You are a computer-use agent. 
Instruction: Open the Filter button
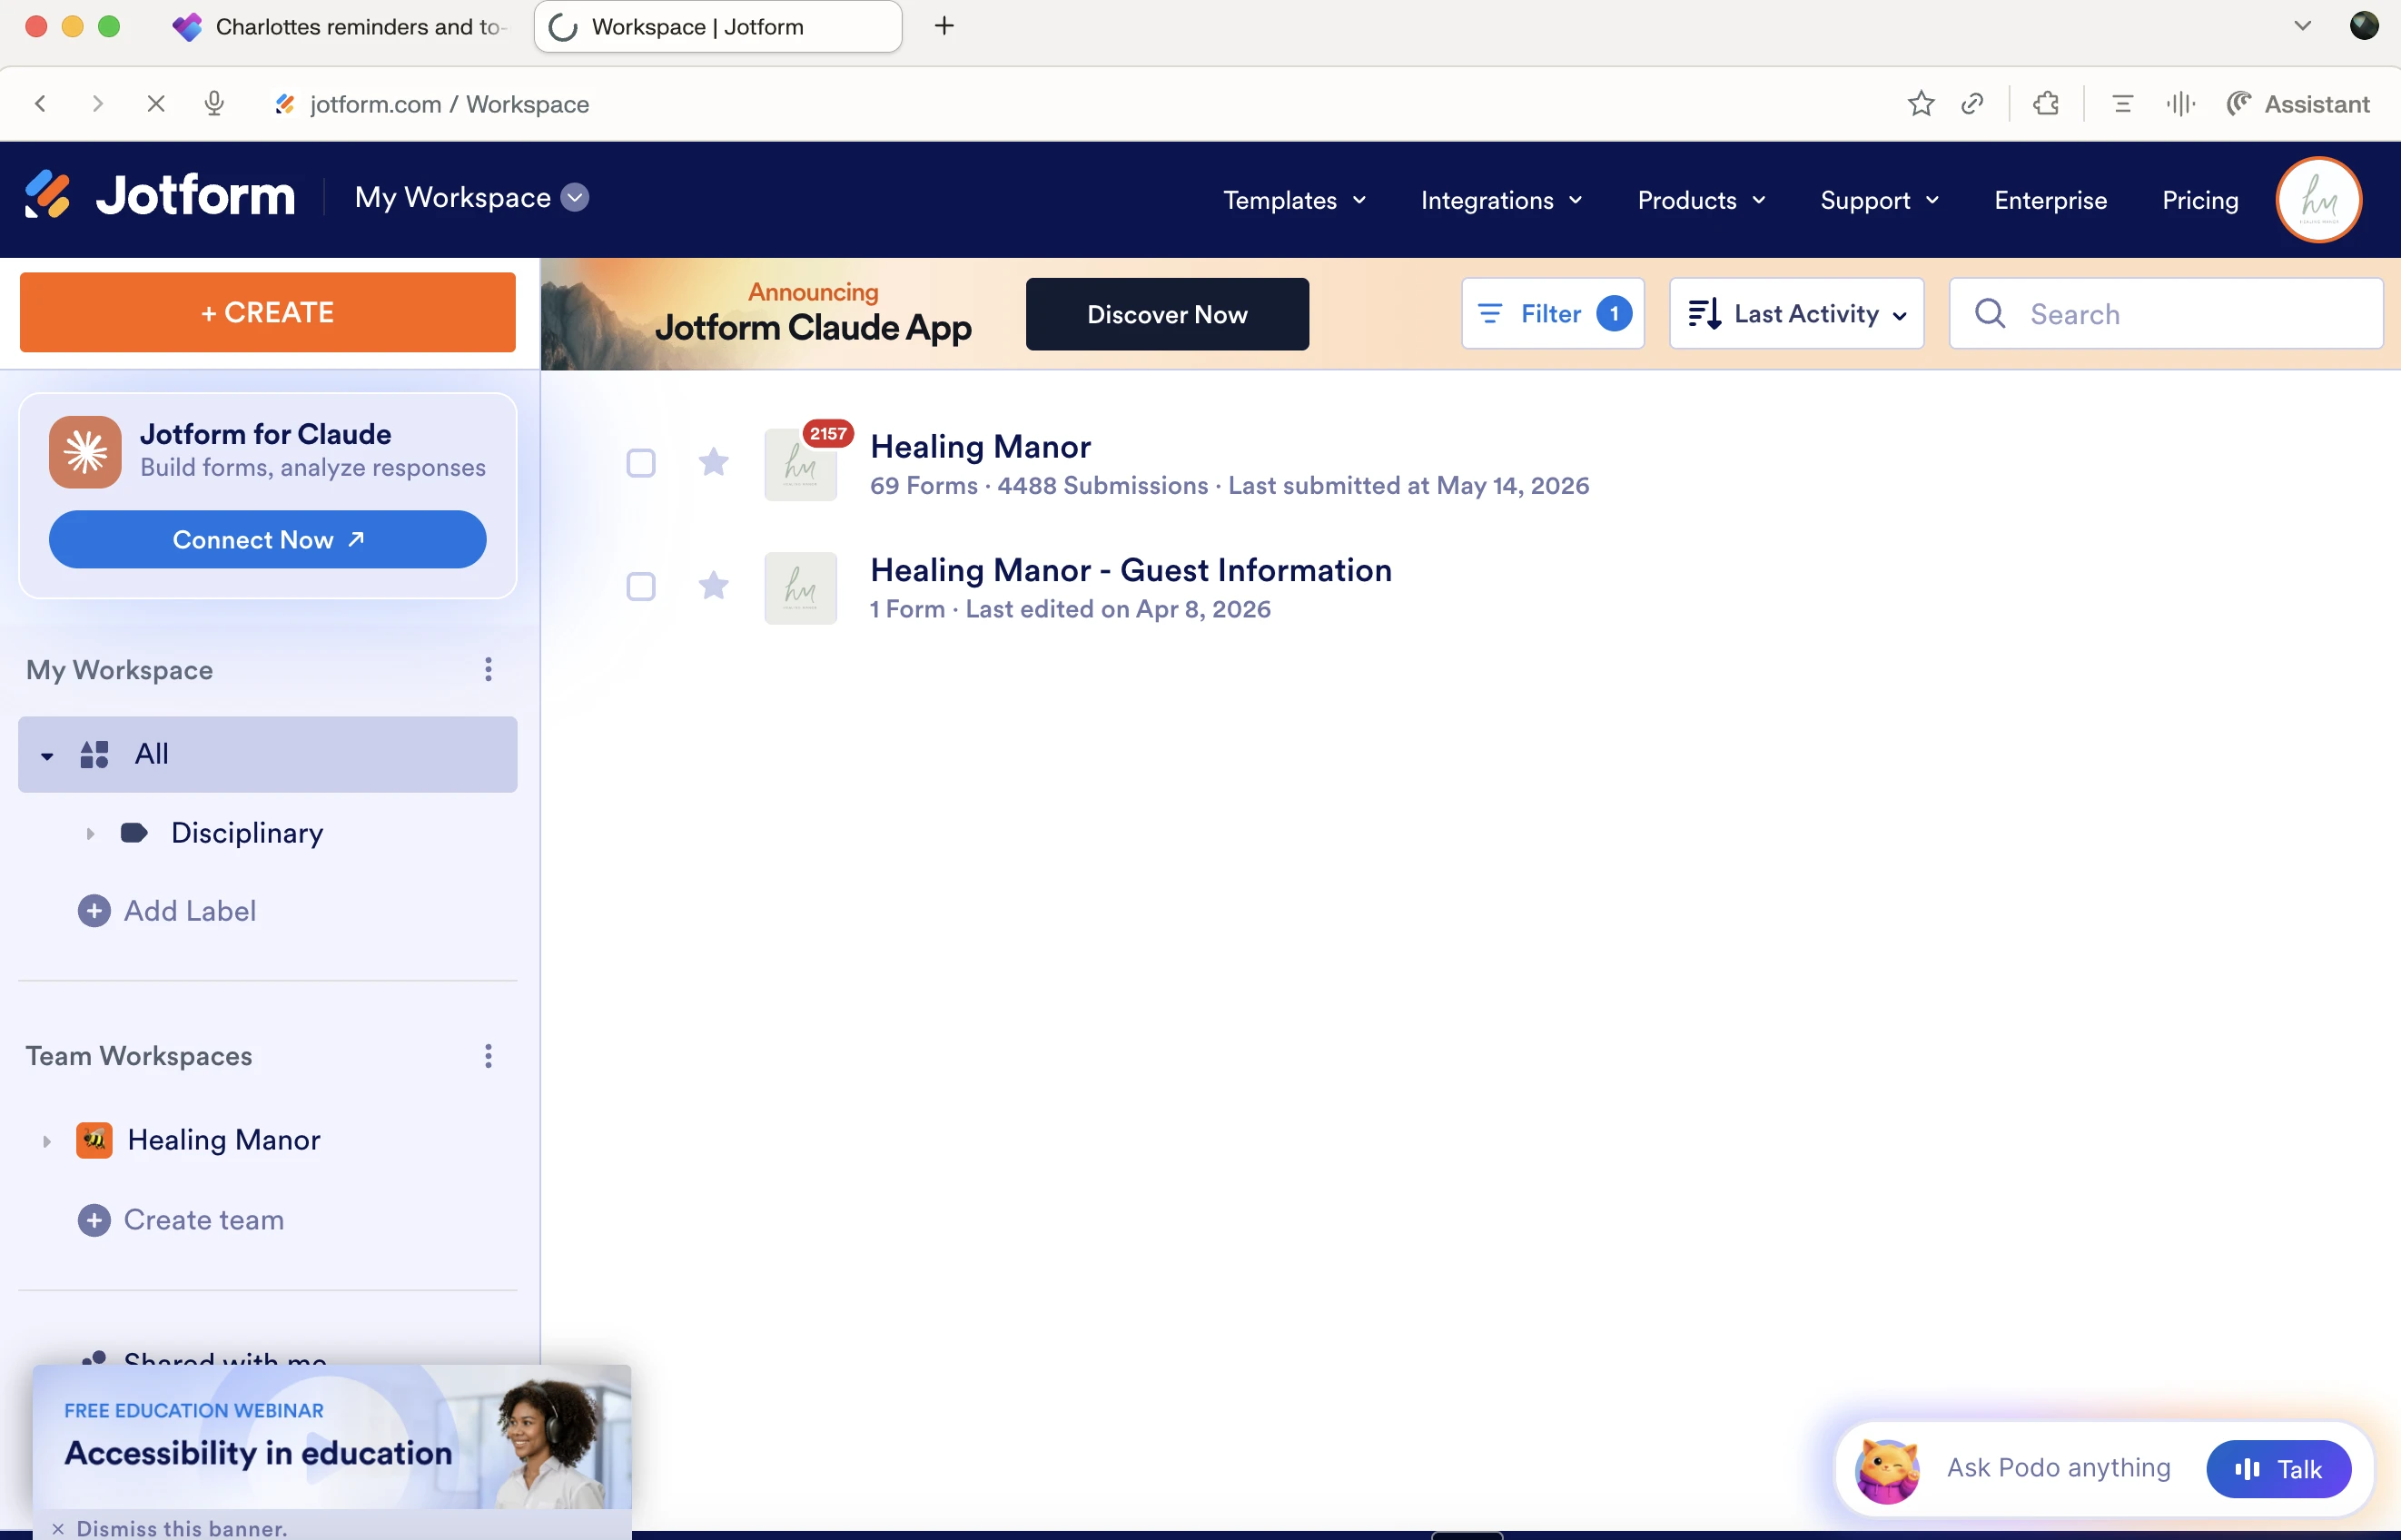(1552, 313)
